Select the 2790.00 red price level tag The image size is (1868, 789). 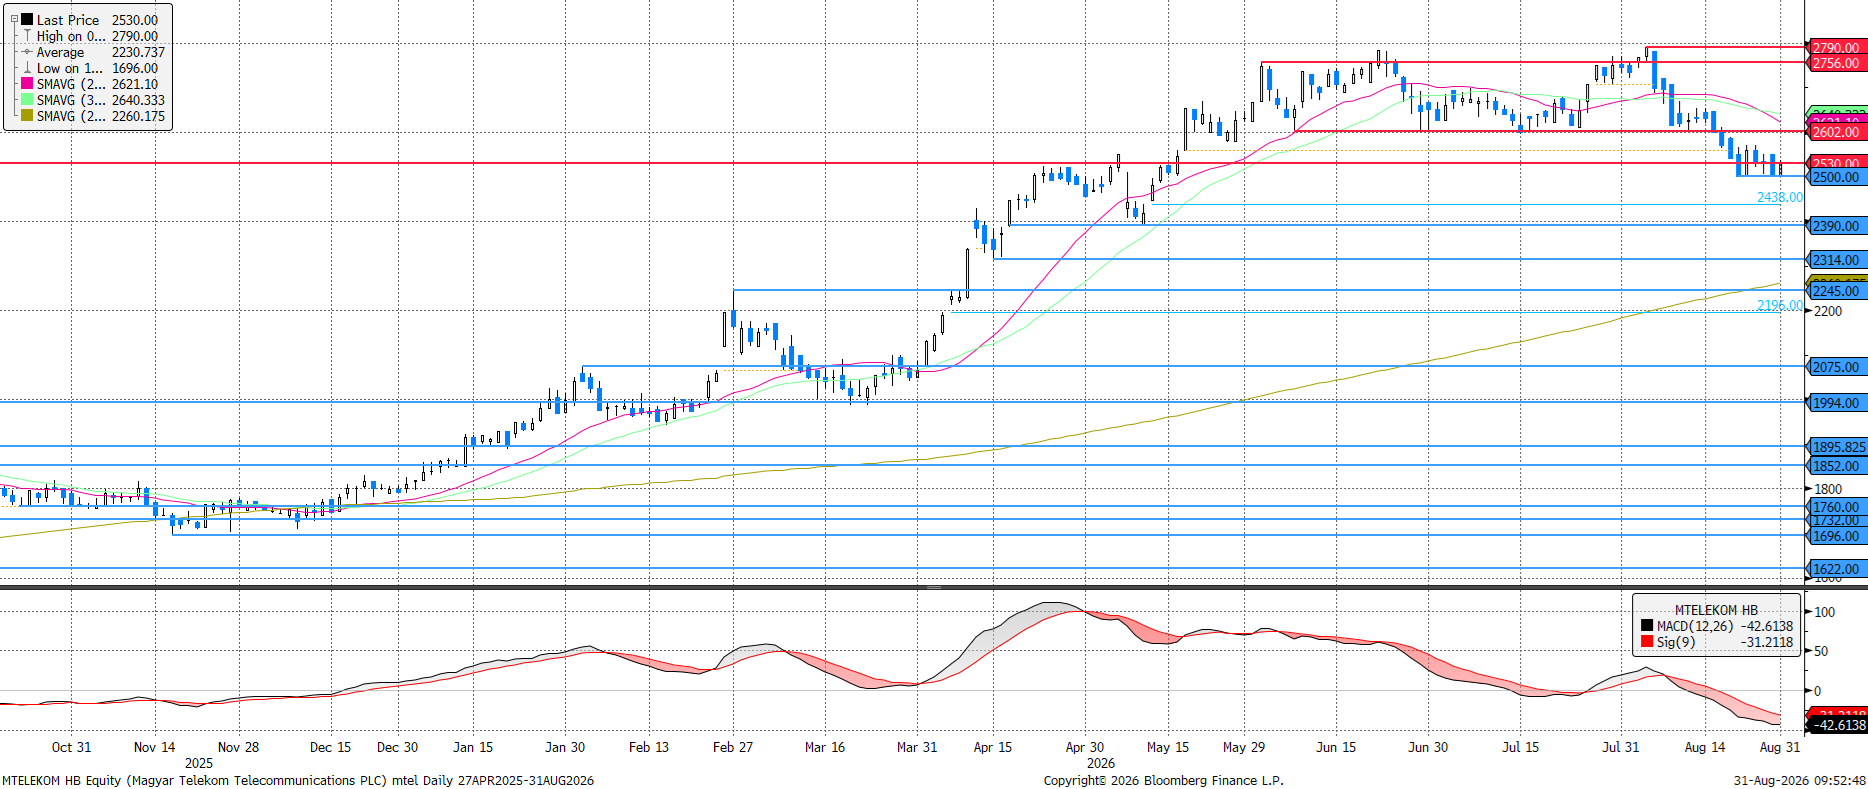pos(1835,47)
